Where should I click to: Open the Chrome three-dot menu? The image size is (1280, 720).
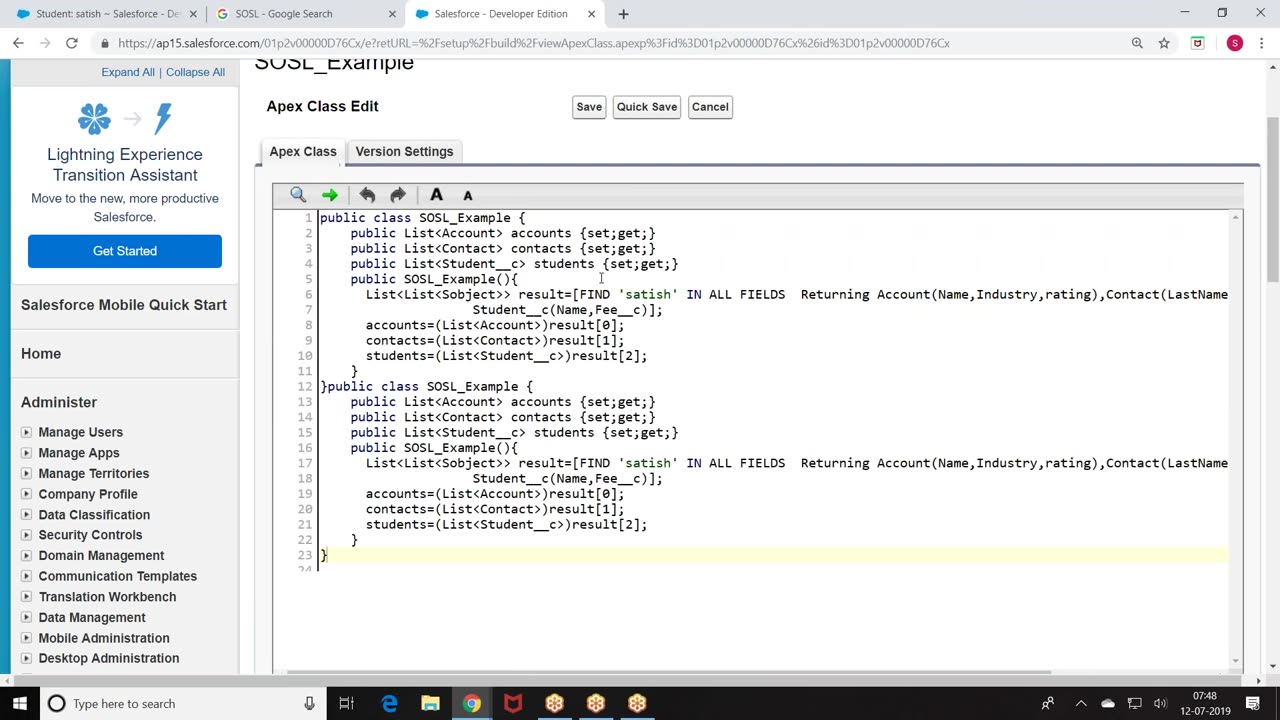click(1261, 43)
